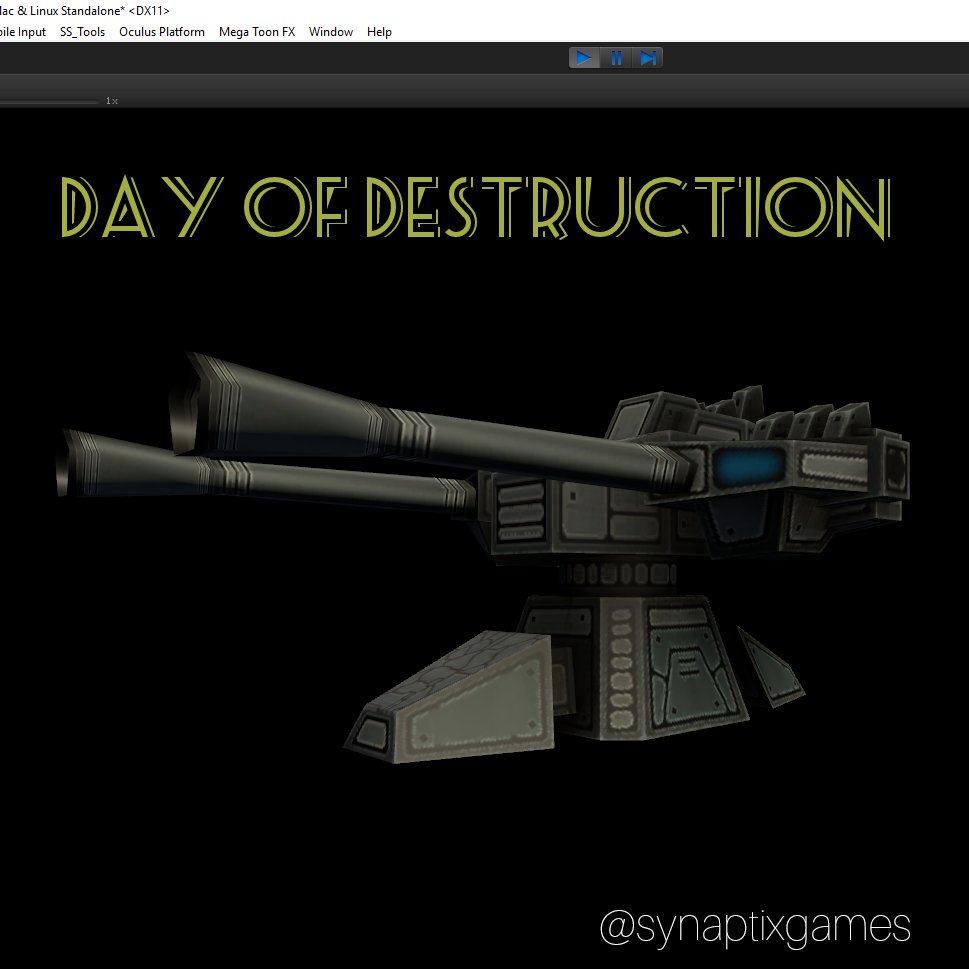
Task: Advance one frame with Step button
Action: tap(648, 58)
